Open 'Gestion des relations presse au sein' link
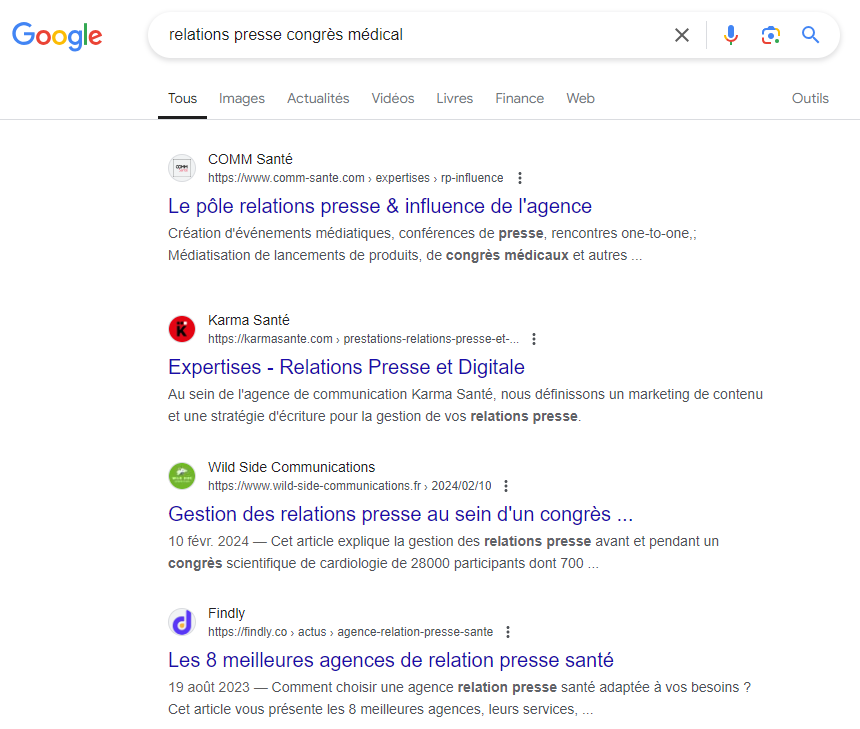The width and height of the screenshot is (860, 729). tap(400, 514)
